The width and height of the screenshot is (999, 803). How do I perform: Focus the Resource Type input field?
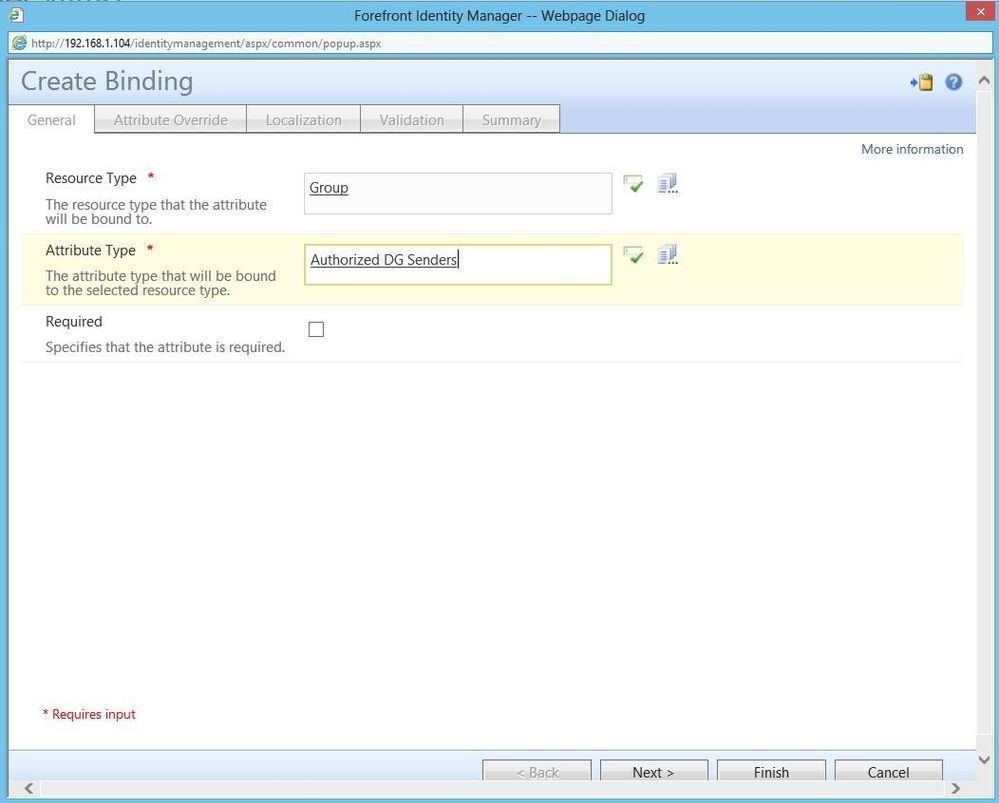click(x=458, y=194)
